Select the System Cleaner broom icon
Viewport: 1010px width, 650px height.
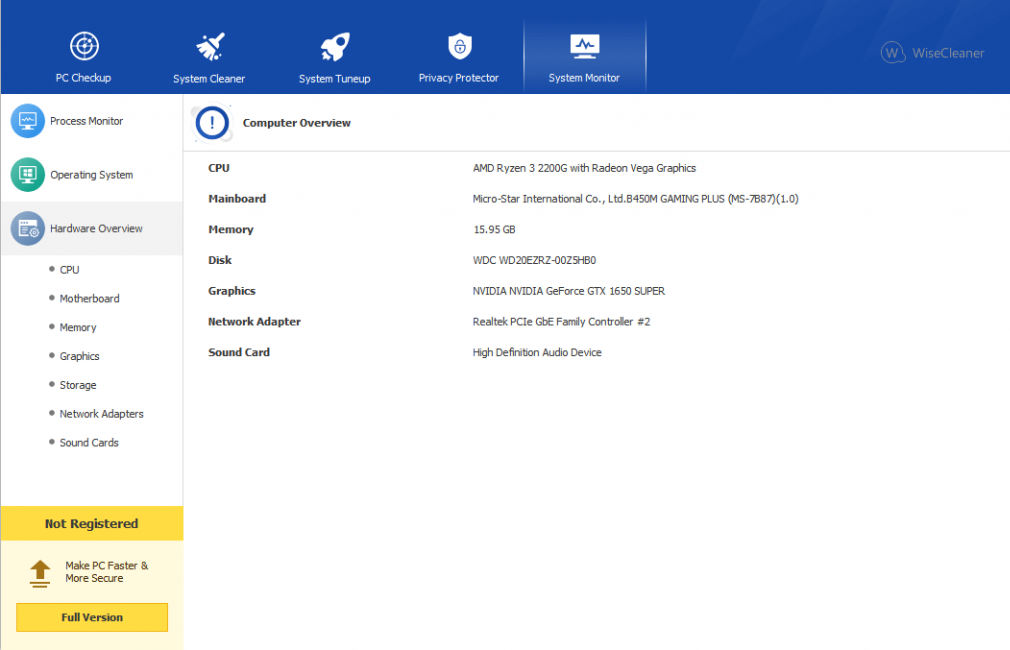210,46
